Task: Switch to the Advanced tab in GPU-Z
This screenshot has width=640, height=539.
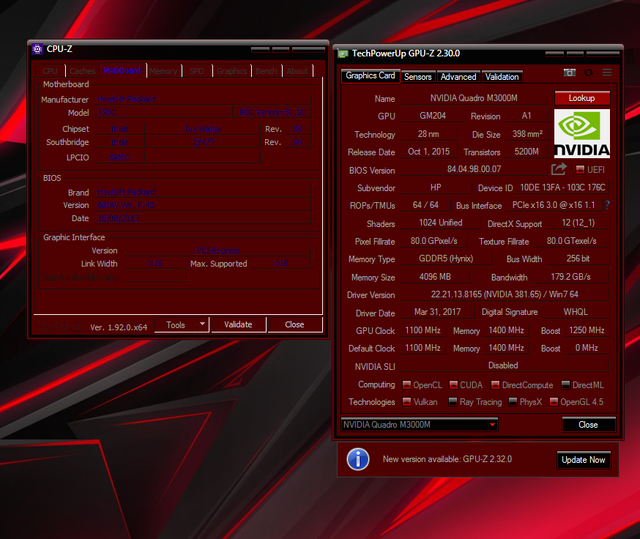Action: (458, 77)
